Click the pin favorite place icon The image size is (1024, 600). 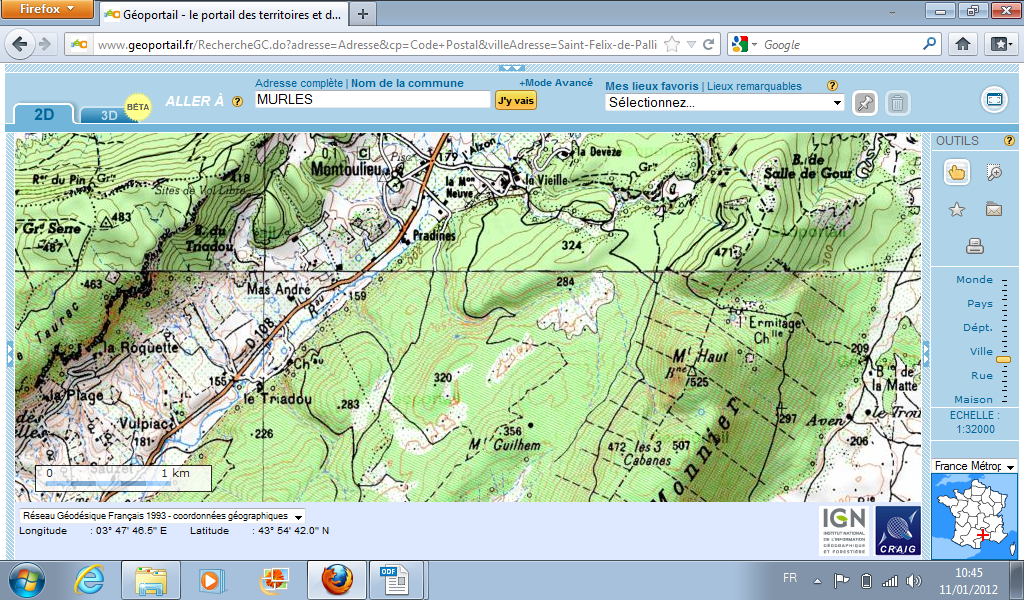(865, 103)
